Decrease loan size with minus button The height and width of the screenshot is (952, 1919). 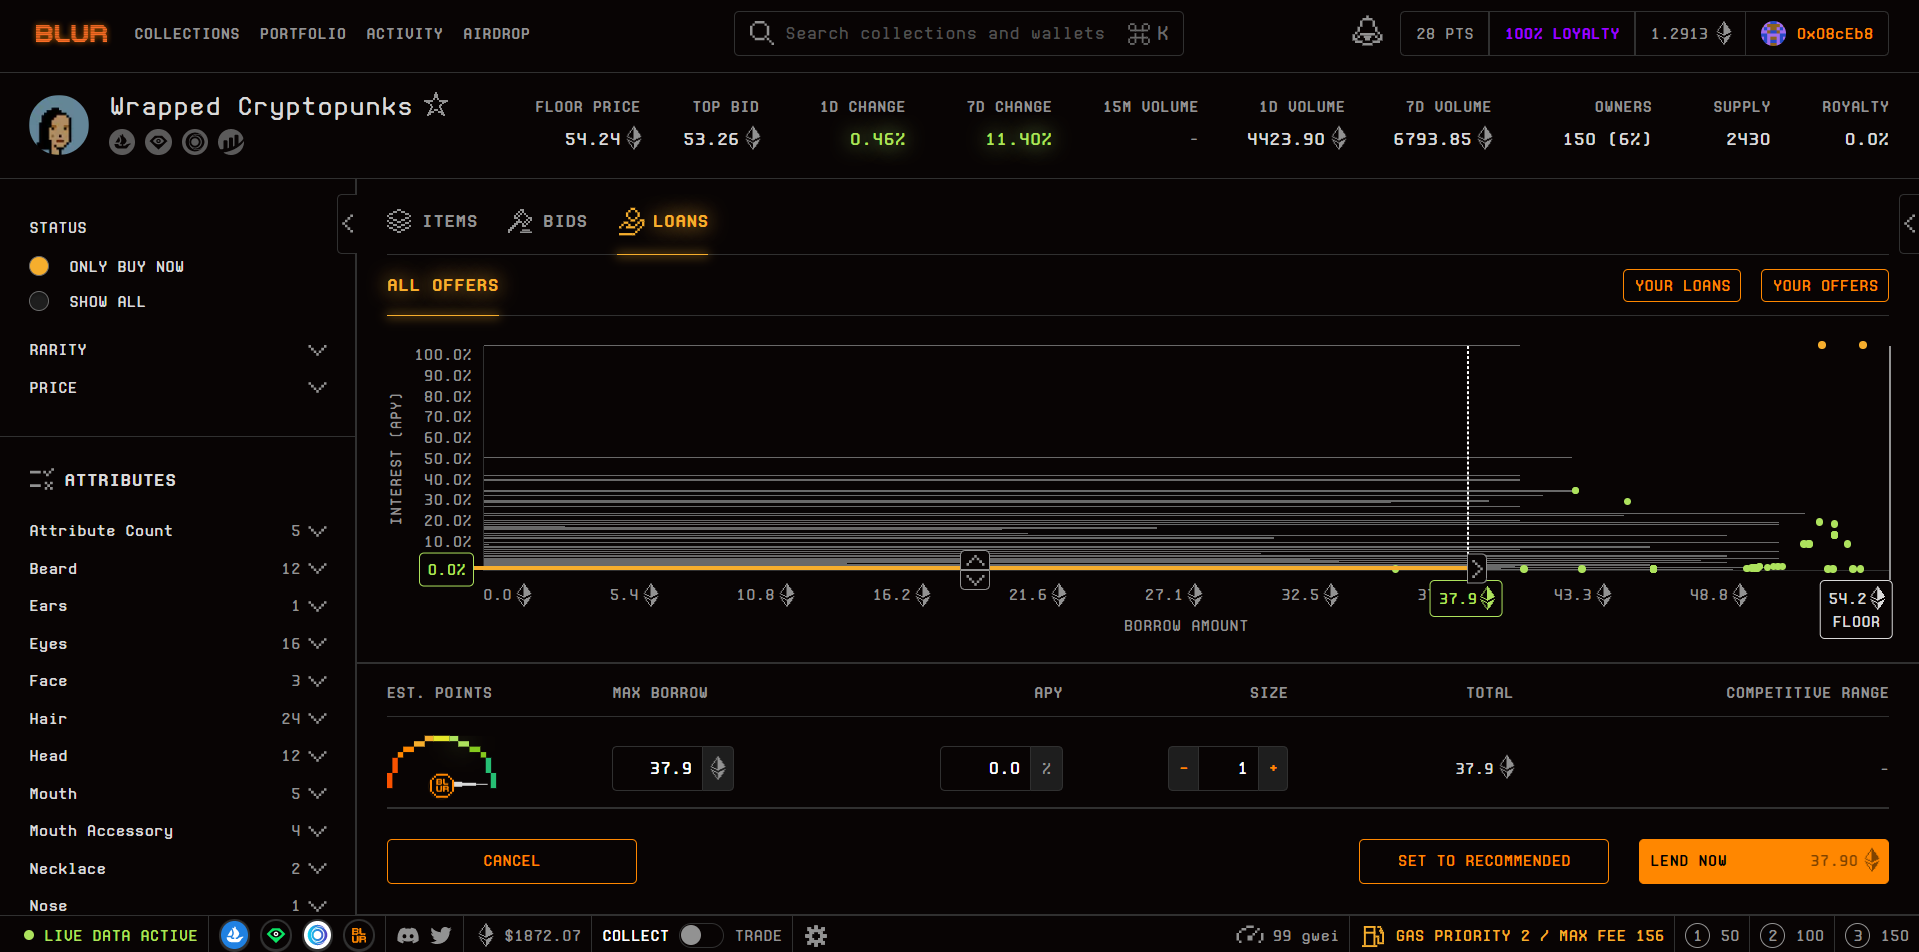pos(1184,768)
